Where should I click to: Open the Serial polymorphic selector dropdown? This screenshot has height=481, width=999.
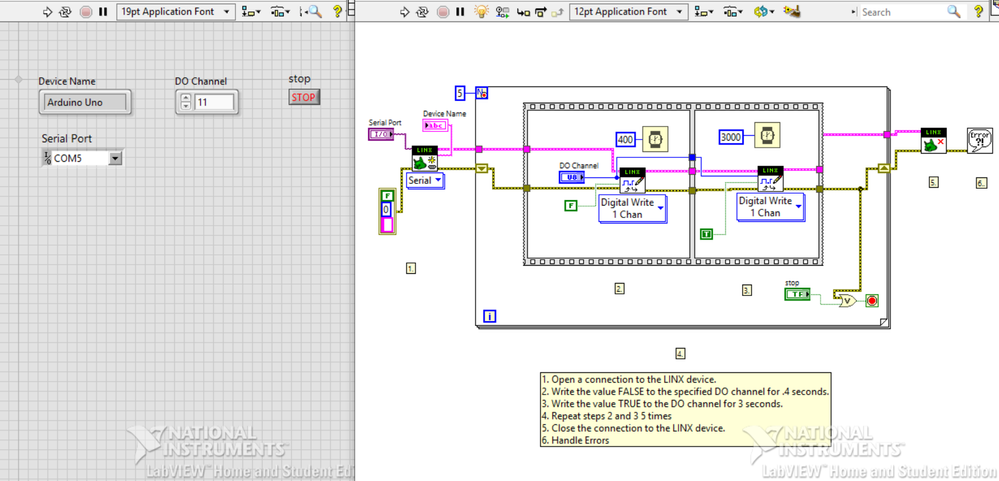[425, 181]
